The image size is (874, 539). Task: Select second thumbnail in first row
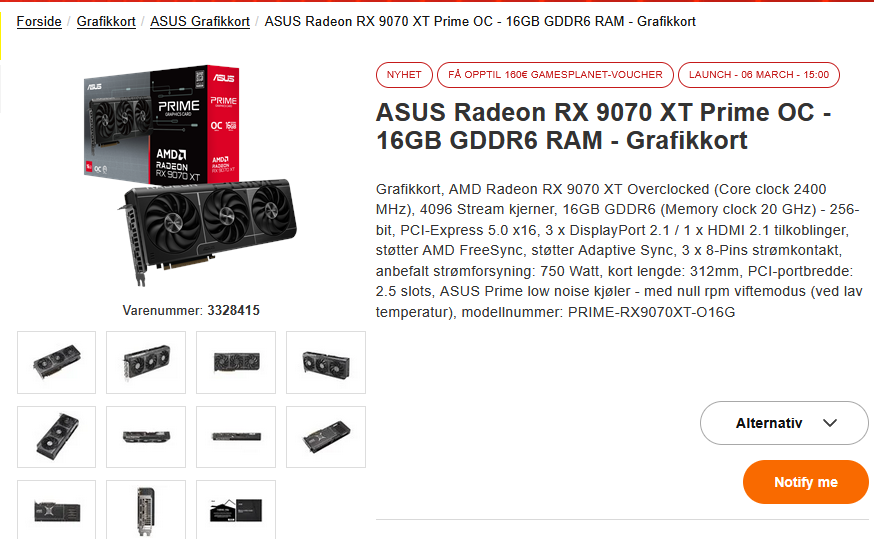[146, 362]
